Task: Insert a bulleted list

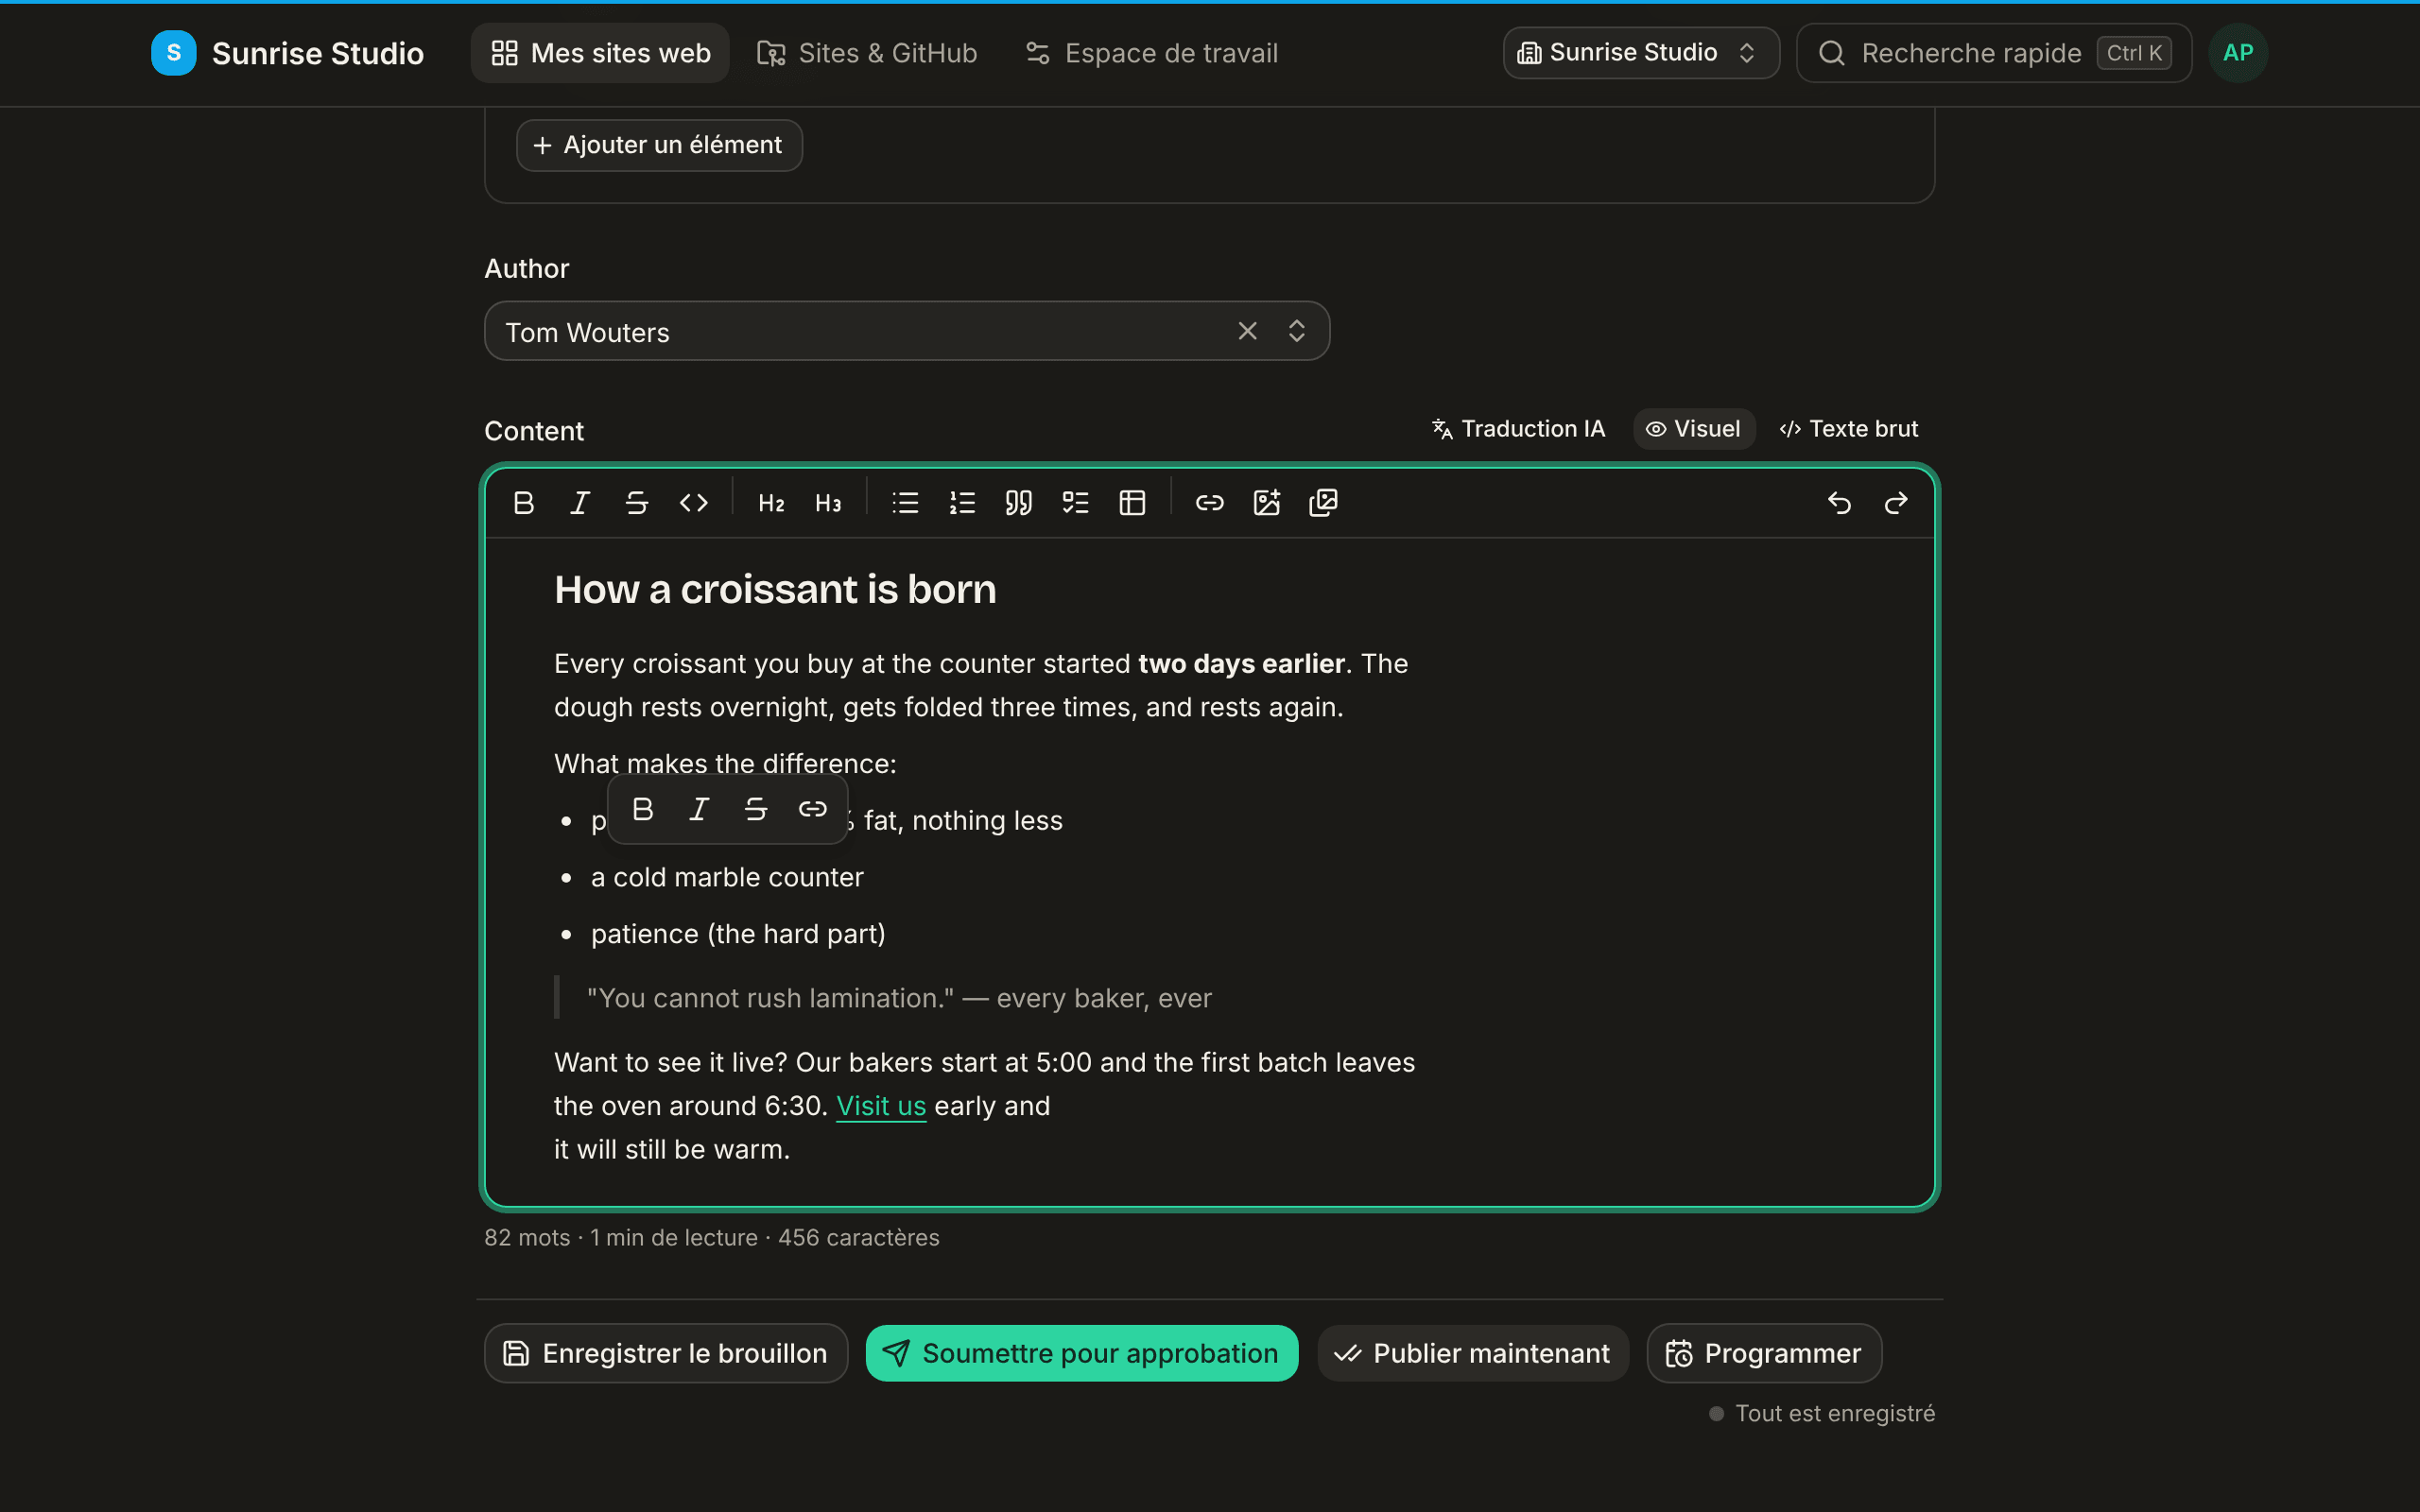Action: pyautogui.click(x=905, y=503)
